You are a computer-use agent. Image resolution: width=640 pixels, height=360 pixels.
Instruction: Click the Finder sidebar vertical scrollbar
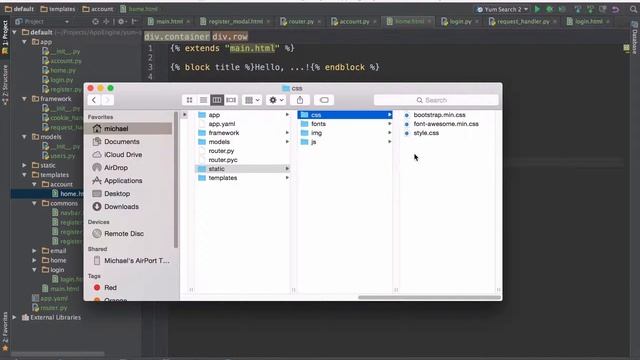pyautogui.click(x=176, y=180)
